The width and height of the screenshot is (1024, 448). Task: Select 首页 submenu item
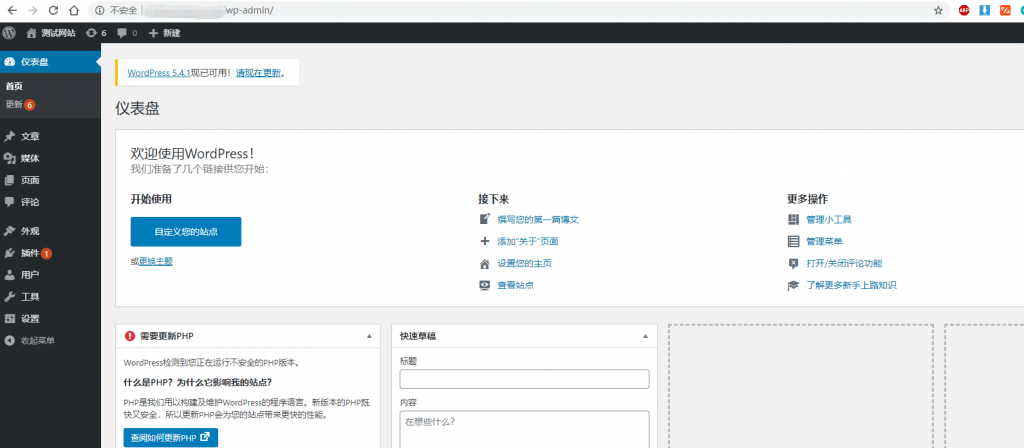point(14,86)
